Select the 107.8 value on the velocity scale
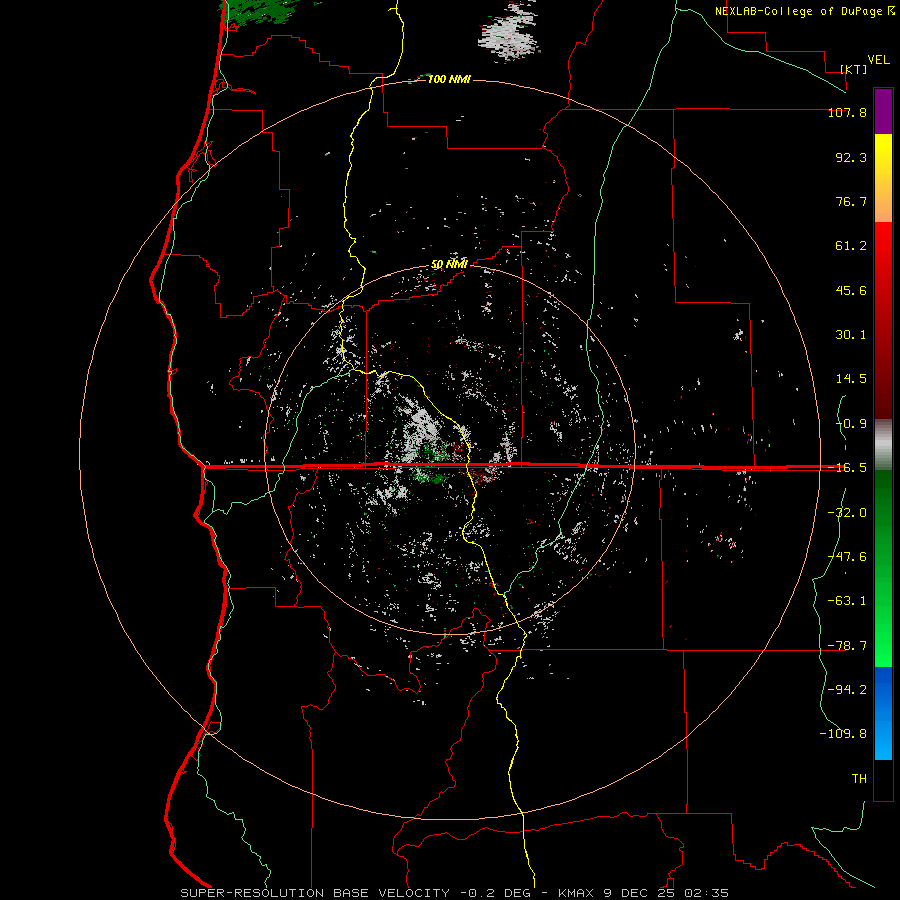This screenshot has width=900, height=900. 847,112
